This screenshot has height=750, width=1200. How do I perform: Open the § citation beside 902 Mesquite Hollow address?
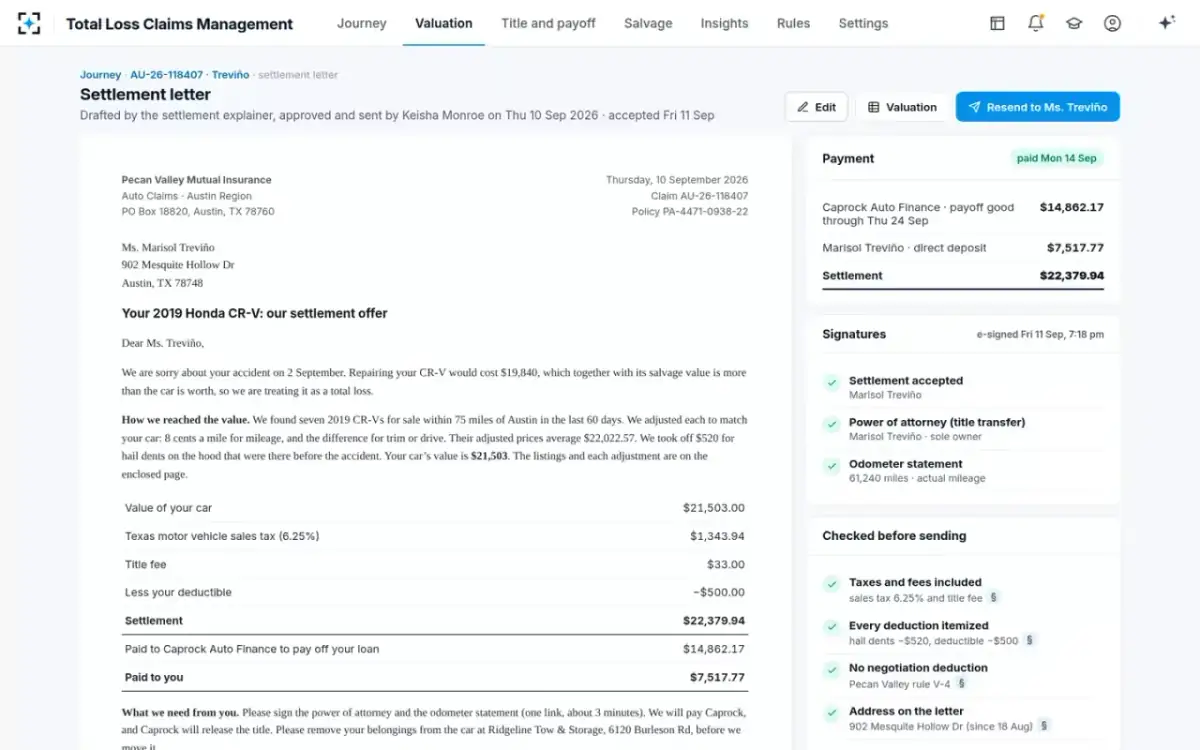pyautogui.click(x=1044, y=726)
